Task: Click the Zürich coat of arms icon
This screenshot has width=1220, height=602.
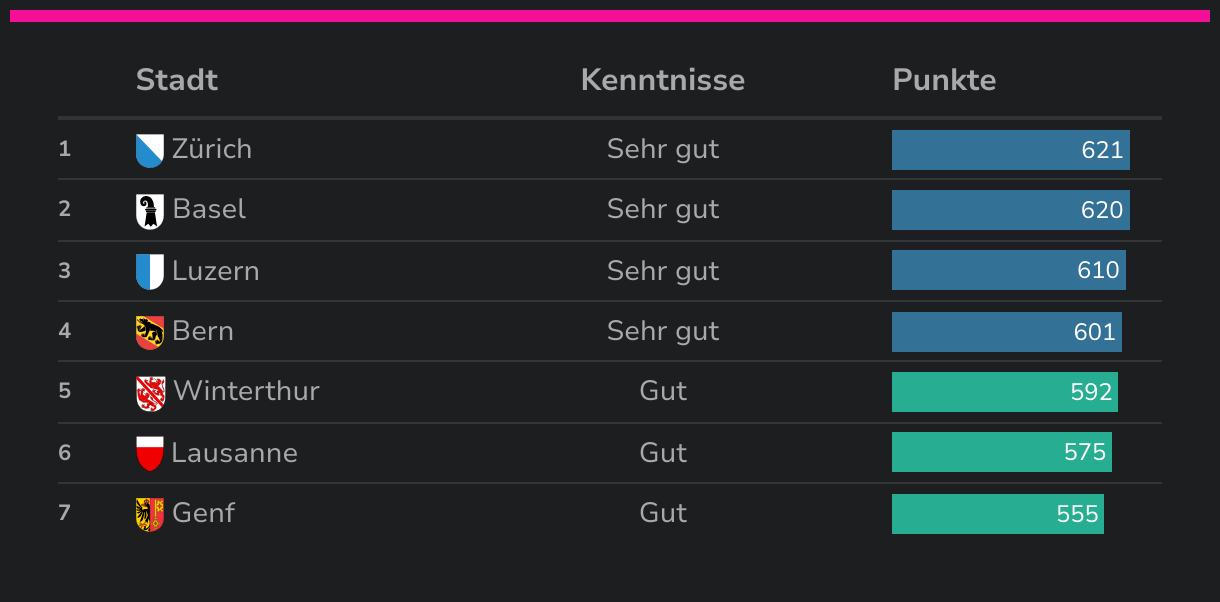Action: point(149,150)
